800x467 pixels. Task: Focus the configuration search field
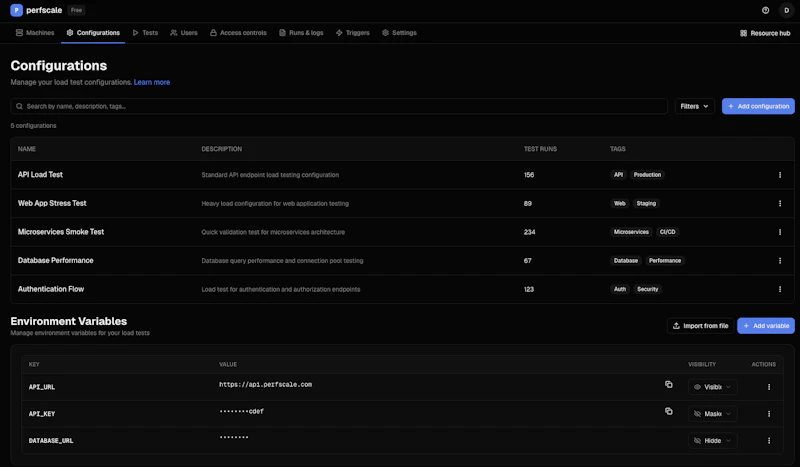pyautogui.click(x=339, y=106)
